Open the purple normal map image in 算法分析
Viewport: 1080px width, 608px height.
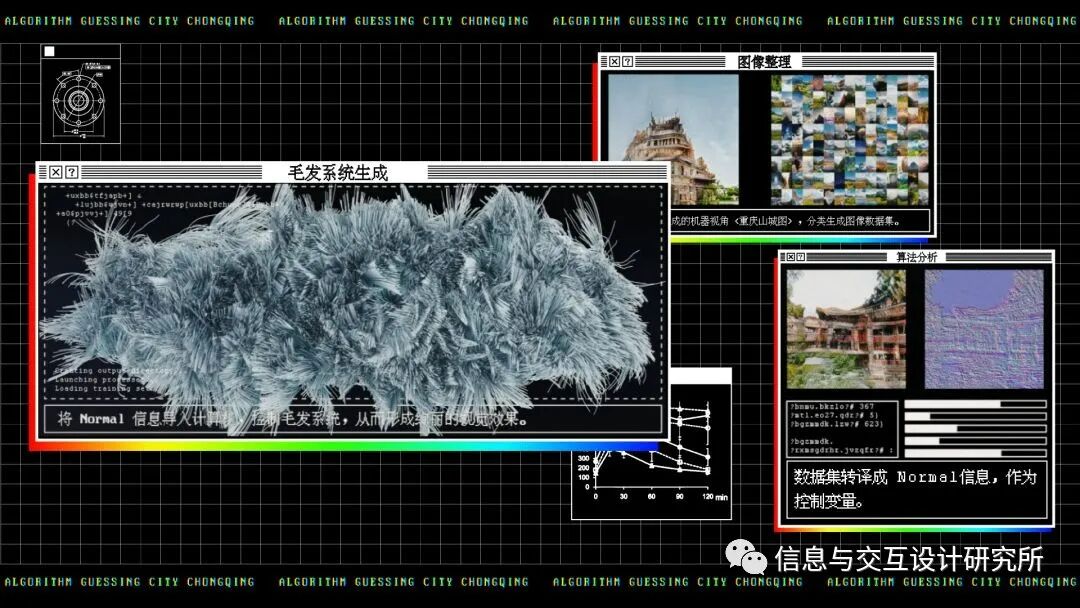pyautogui.click(x=984, y=329)
